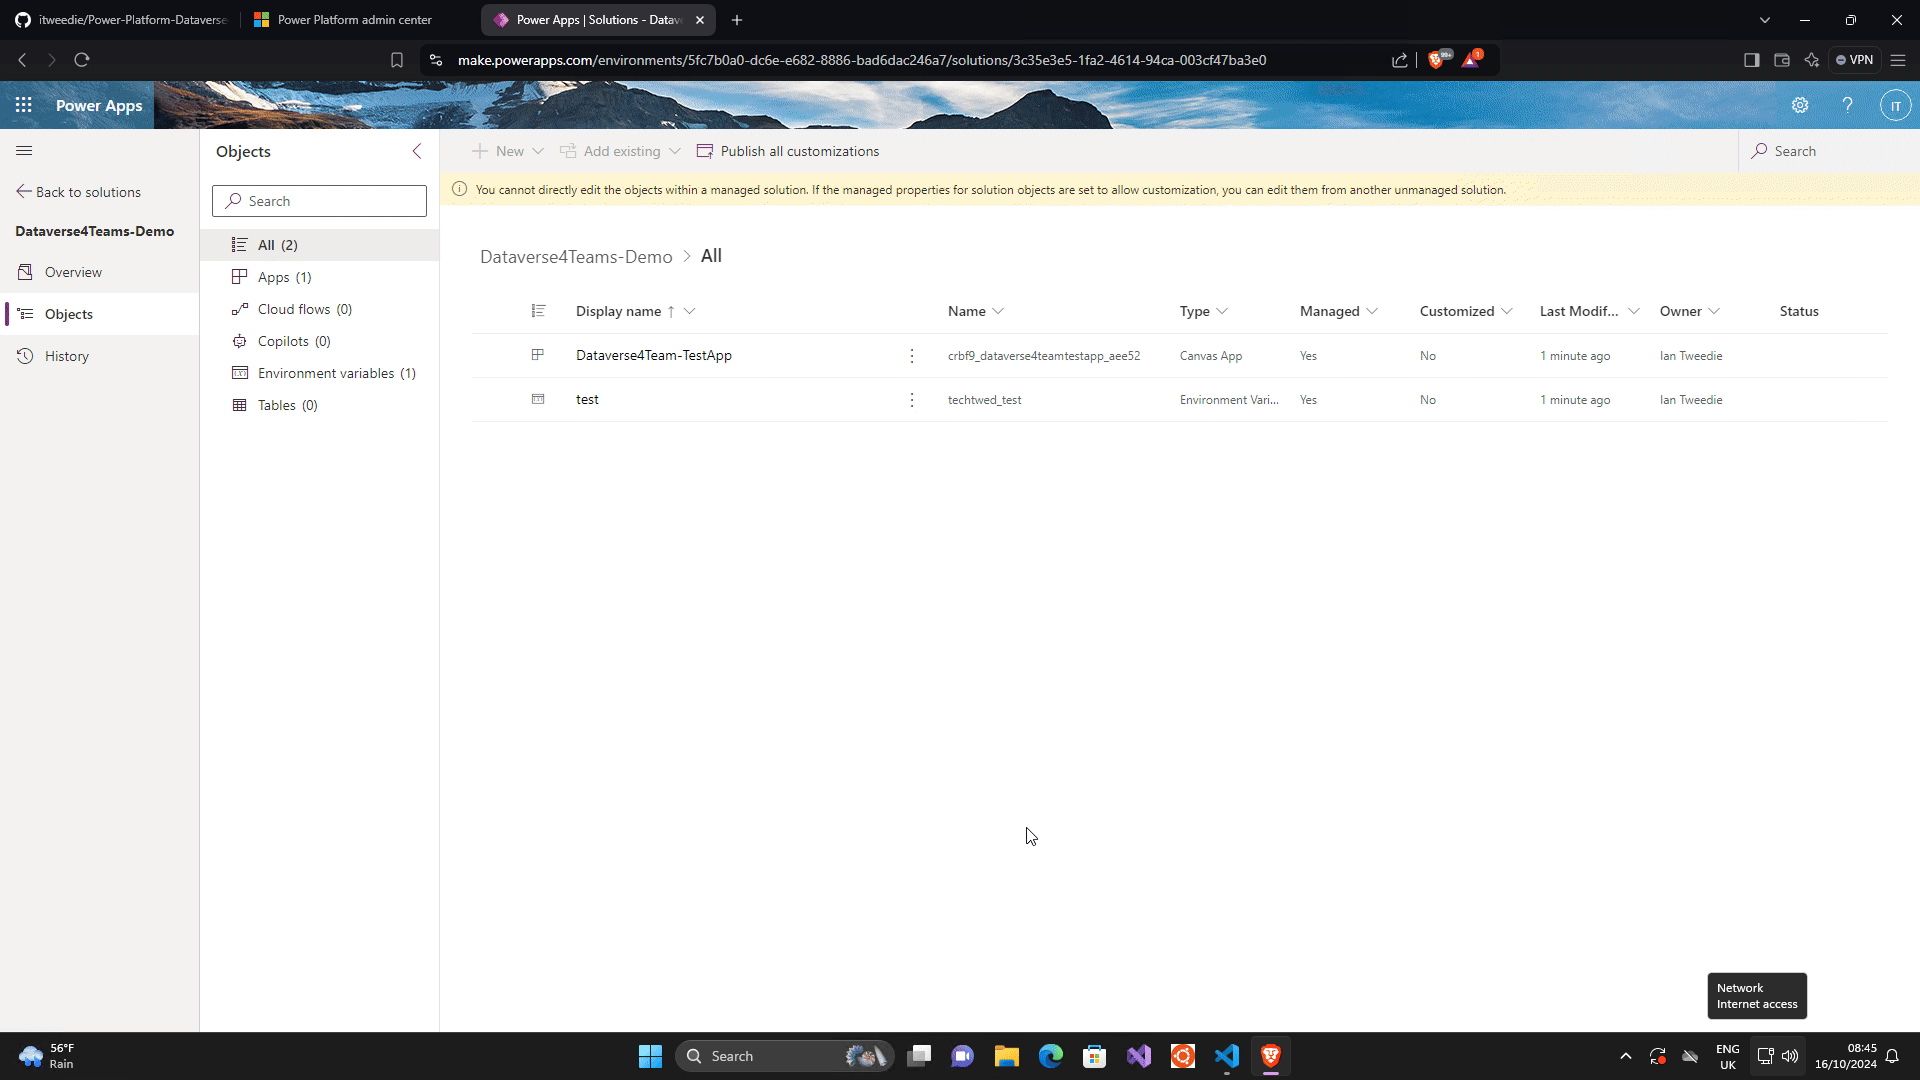Open the kebab menu on the test row
This screenshot has width=1920, height=1080.
click(x=911, y=399)
